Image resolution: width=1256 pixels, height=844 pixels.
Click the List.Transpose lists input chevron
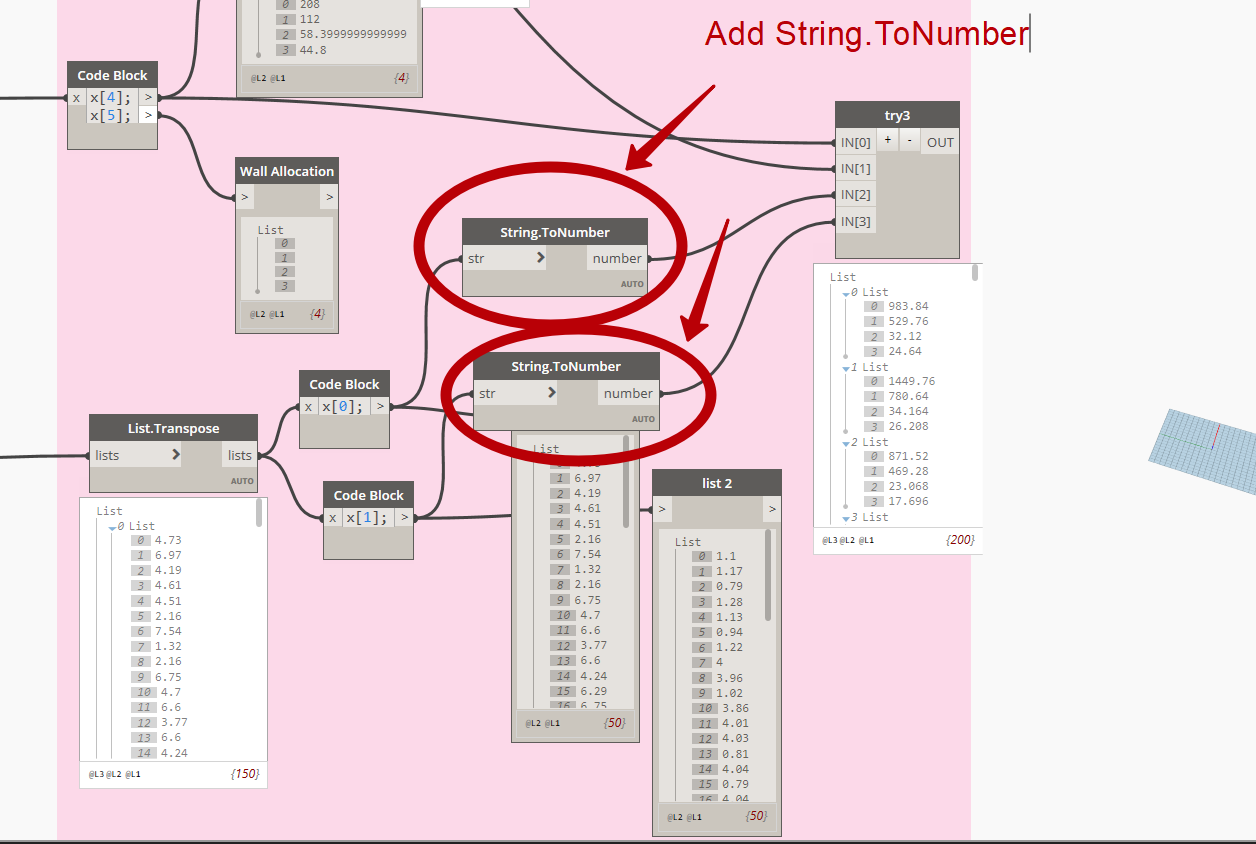[x=176, y=455]
